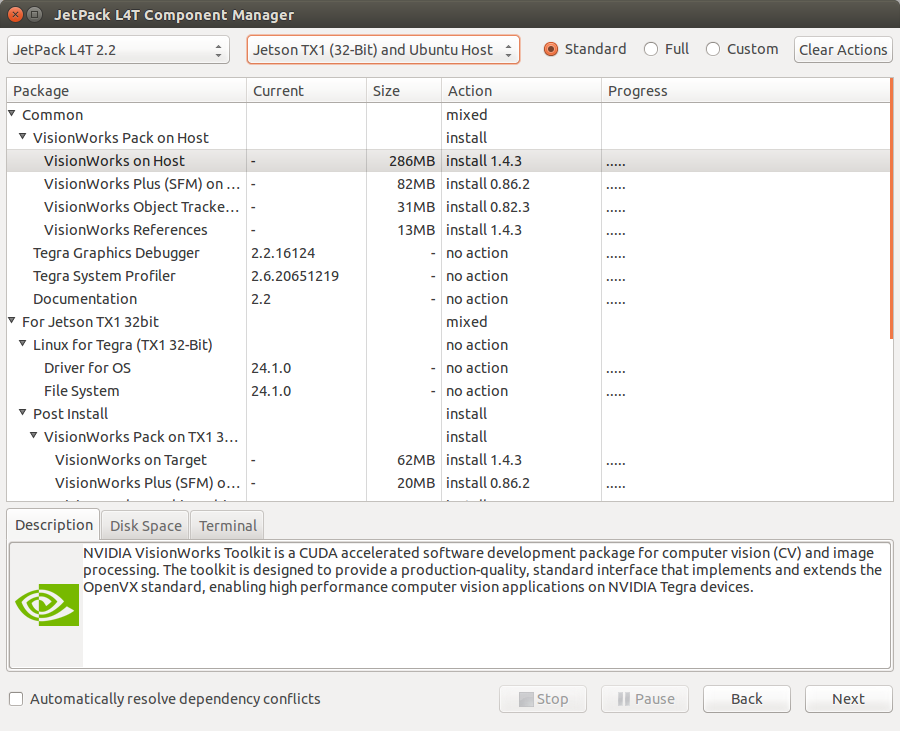Click the Pause button
This screenshot has width=900, height=731.
coord(645,699)
